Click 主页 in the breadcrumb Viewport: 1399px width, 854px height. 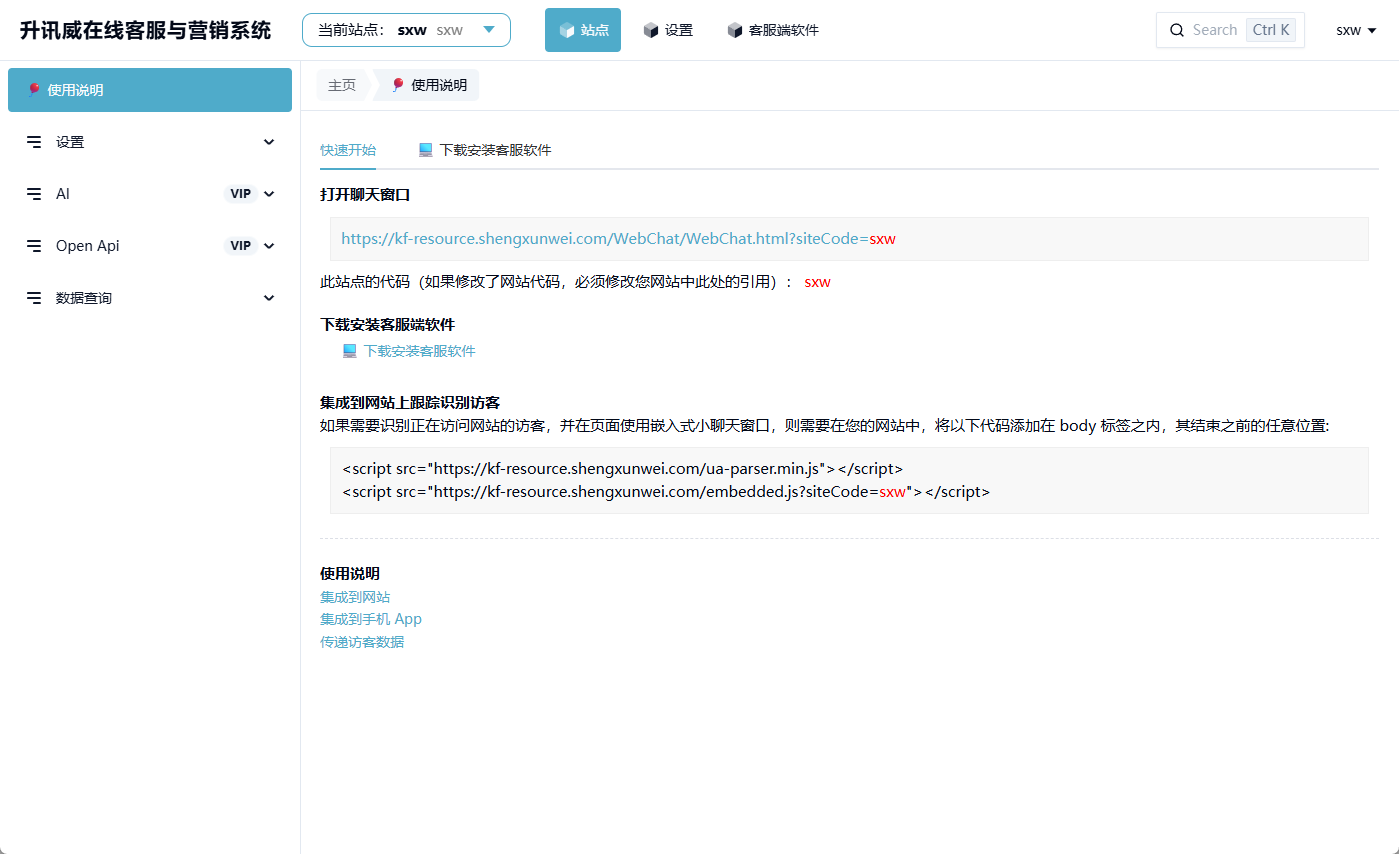[x=342, y=85]
